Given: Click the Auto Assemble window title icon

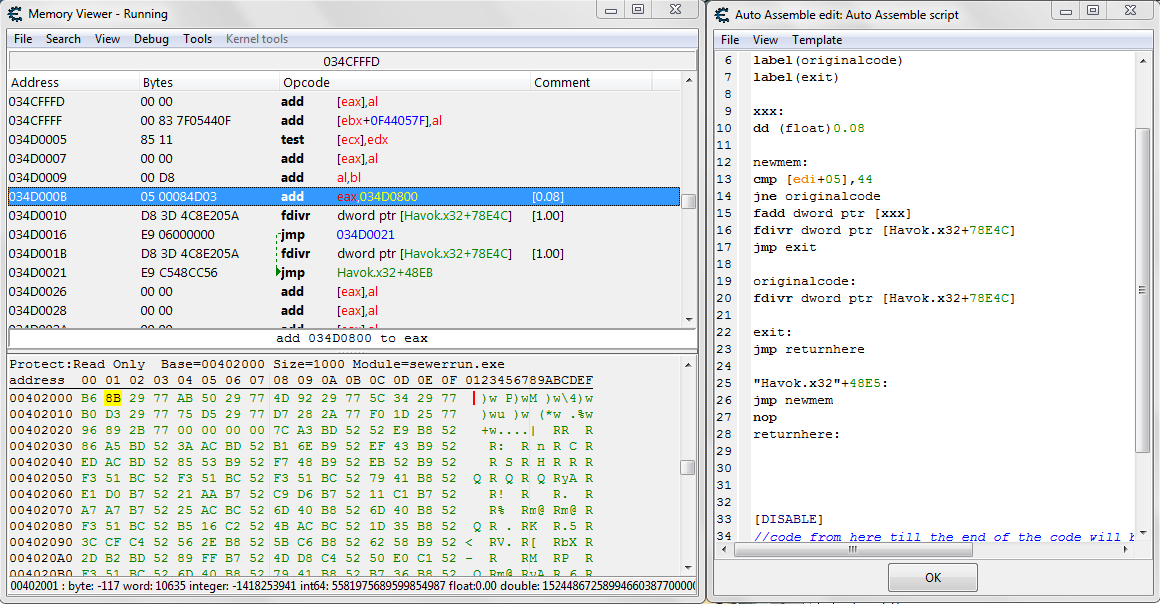Looking at the screenshot, I should tap(723, 14).
